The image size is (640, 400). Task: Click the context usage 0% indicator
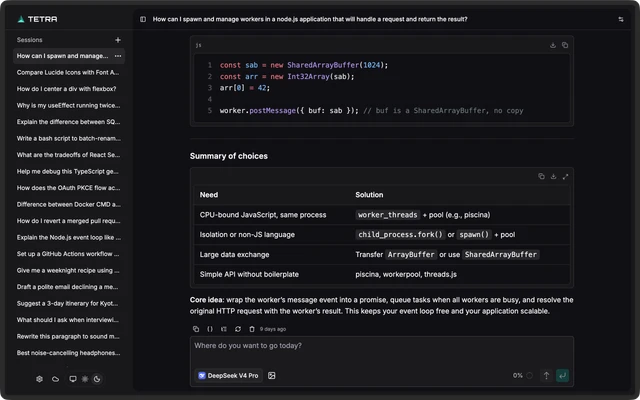click(522, 376)
